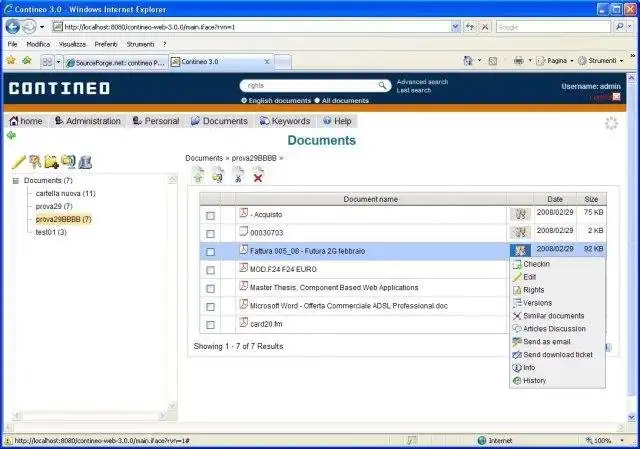Click the scissors cut icon in document toolbar
The height and width of the screenshot is (449, 640).
click(x=238, y=176)
